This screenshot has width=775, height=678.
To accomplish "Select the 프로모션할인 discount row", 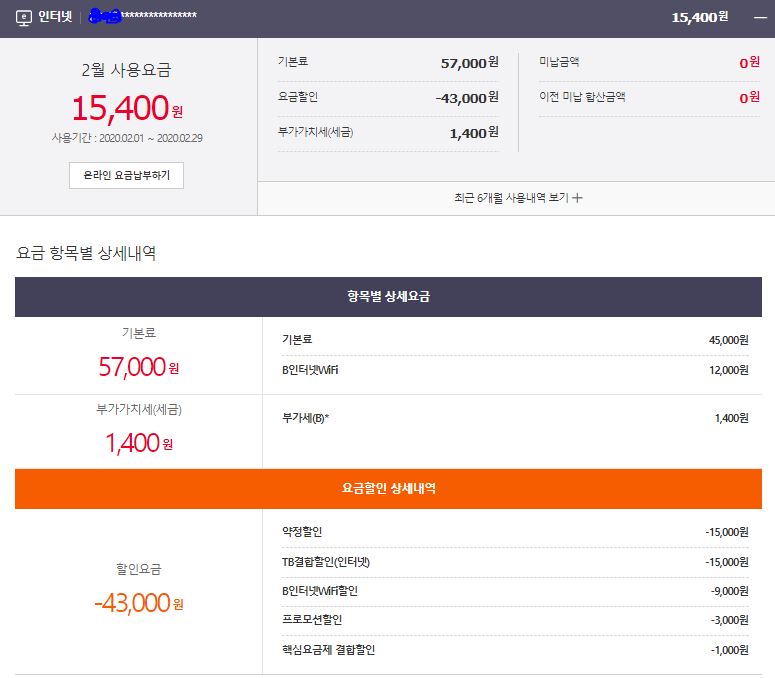I will 514,620.
